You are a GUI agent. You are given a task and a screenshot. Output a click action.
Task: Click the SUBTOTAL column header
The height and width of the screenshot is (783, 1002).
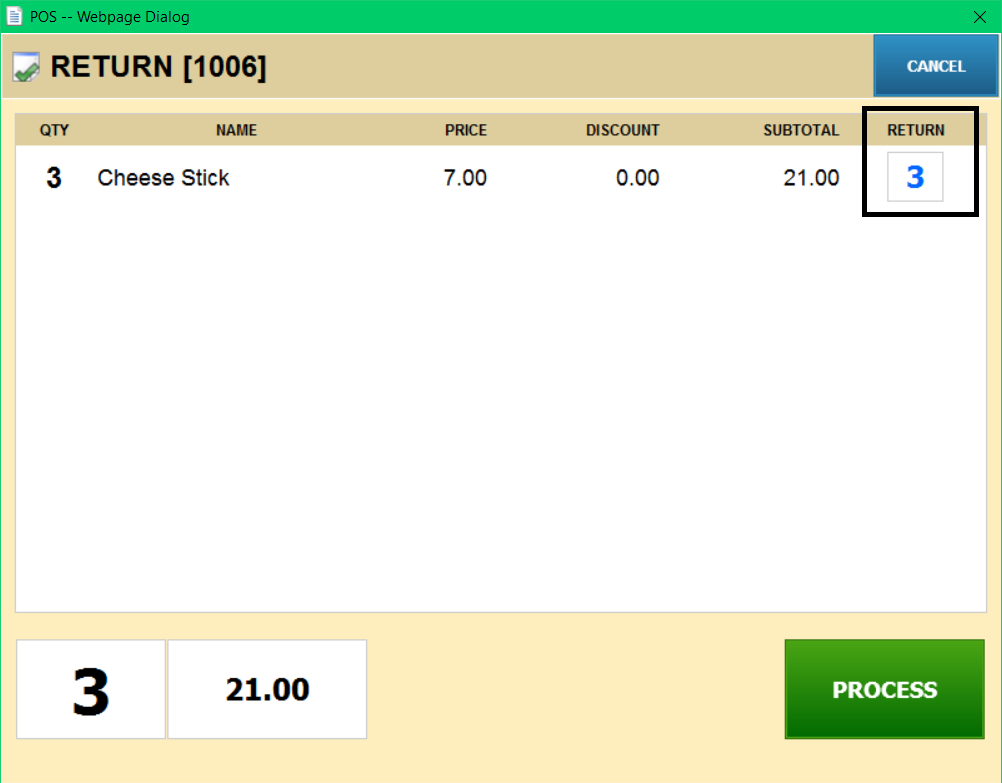click(801, 130)
